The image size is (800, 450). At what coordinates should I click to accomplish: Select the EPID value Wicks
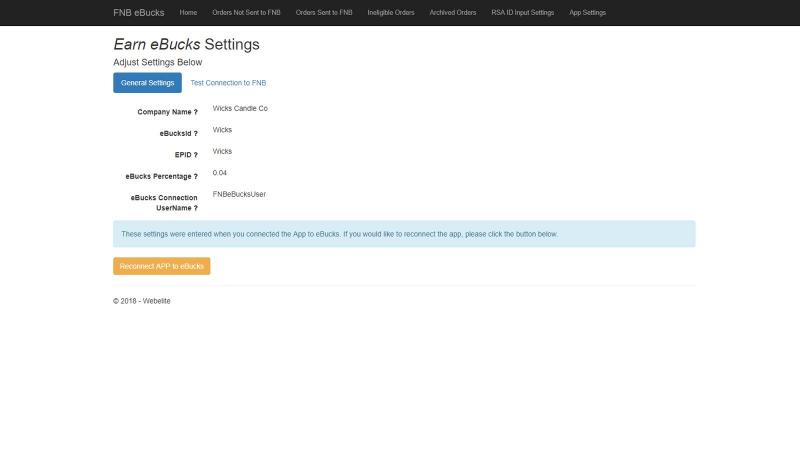point(222,151)
